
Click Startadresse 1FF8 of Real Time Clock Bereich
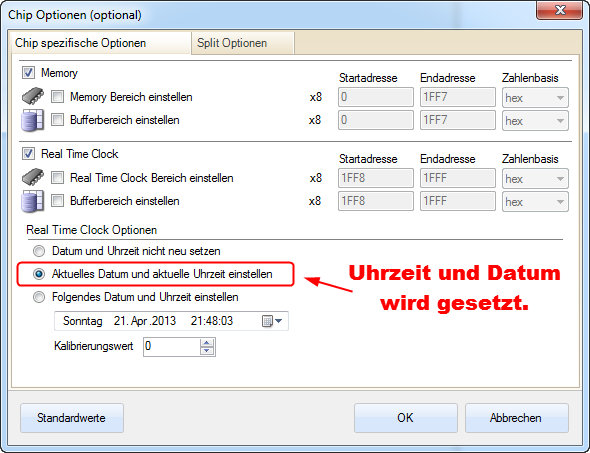pos(376,178)
